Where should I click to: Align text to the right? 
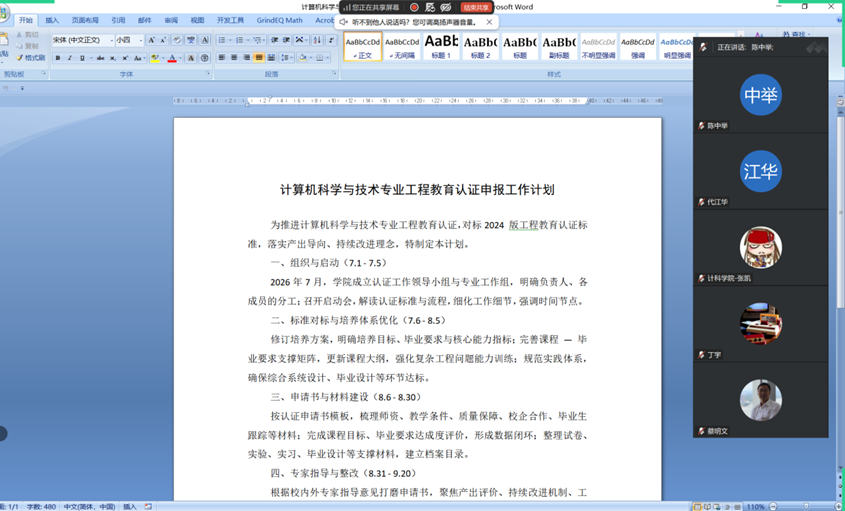point(246,58)
